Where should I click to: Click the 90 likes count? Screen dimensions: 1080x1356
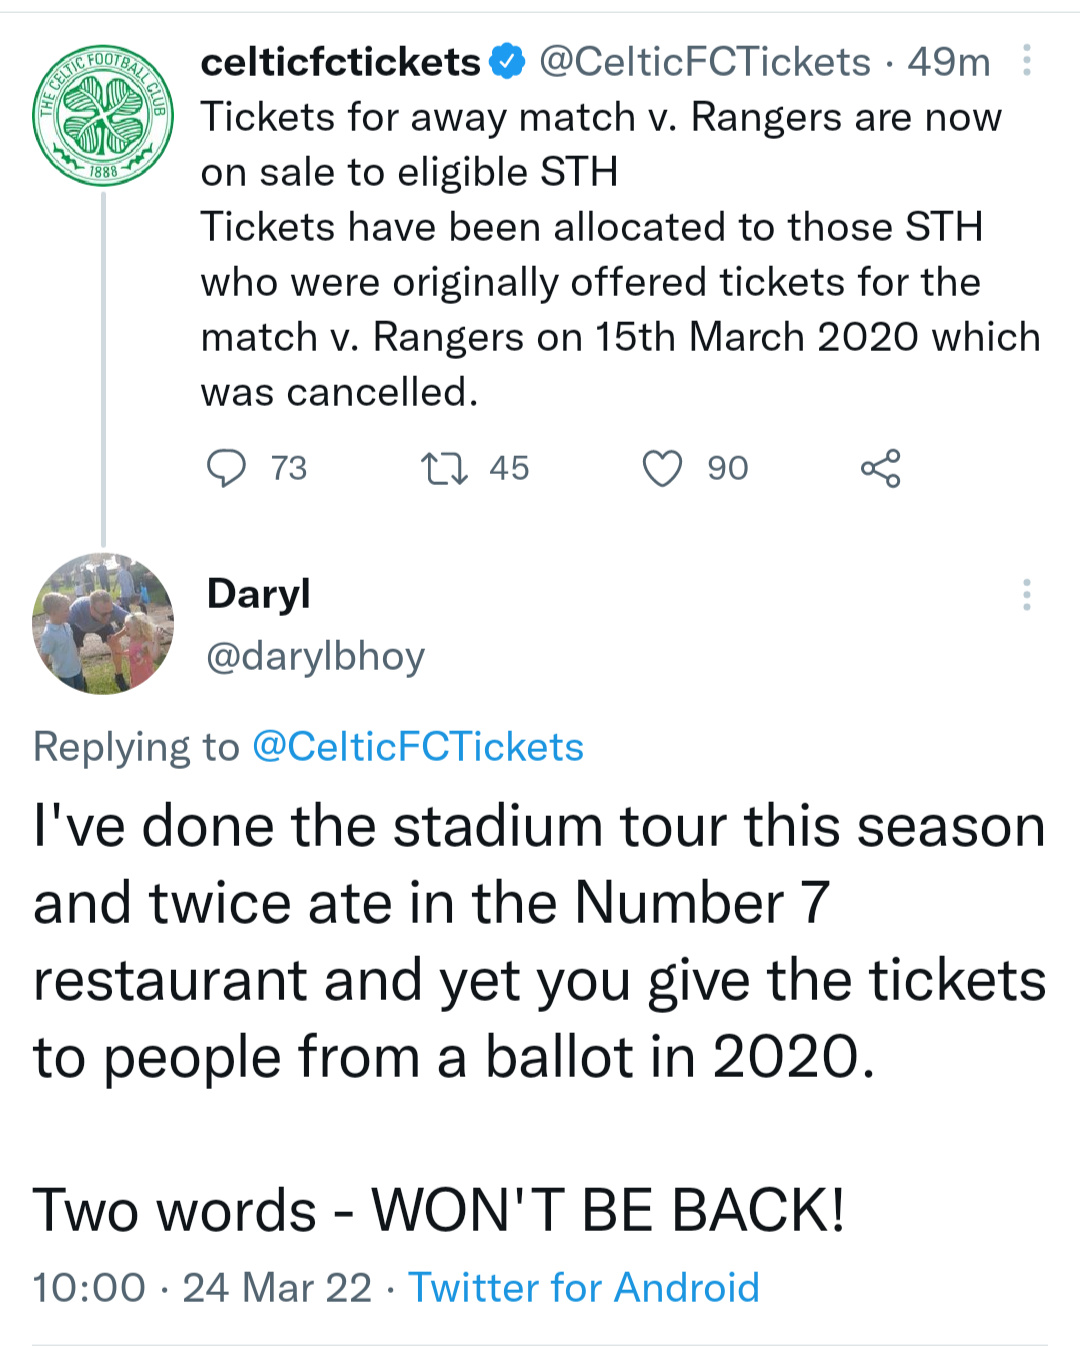(728, 468)
